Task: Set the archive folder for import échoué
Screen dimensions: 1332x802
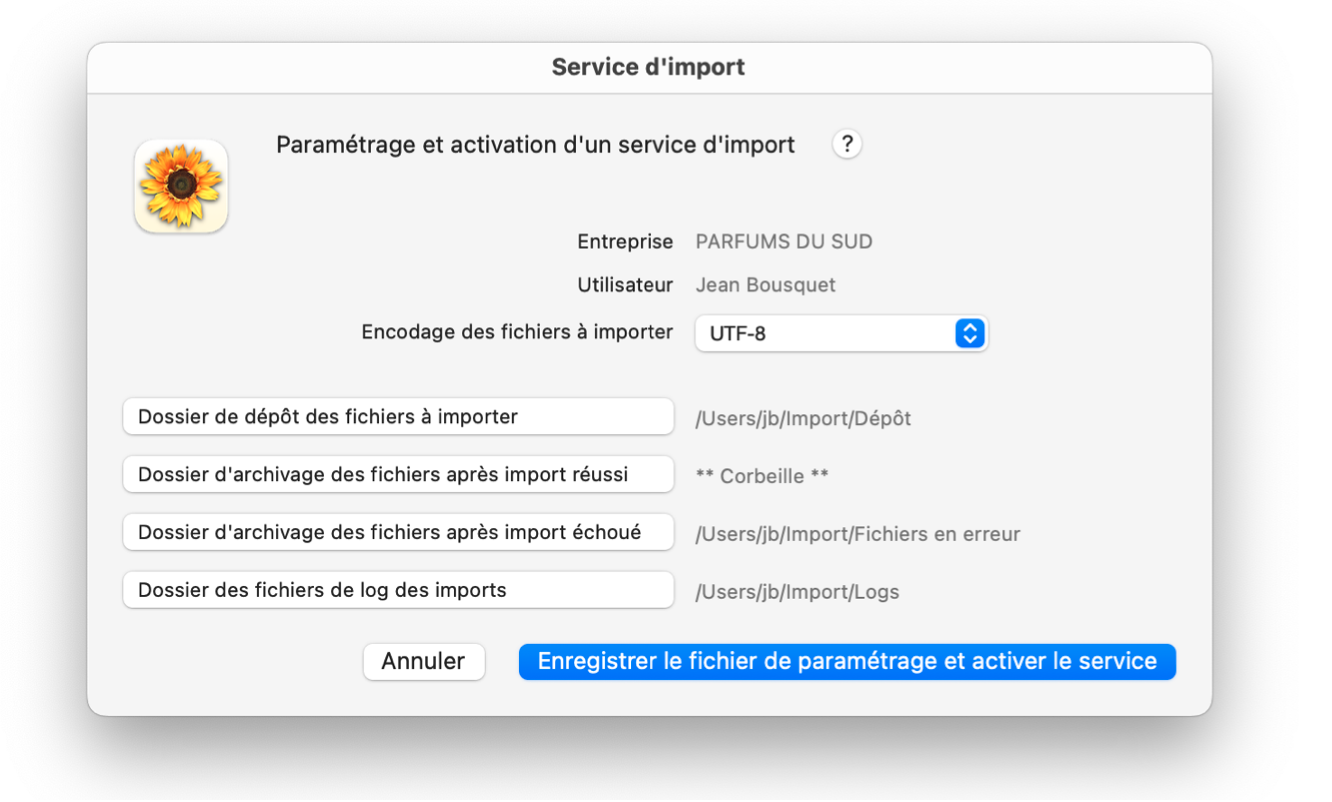Action: (x=398, y=532)
